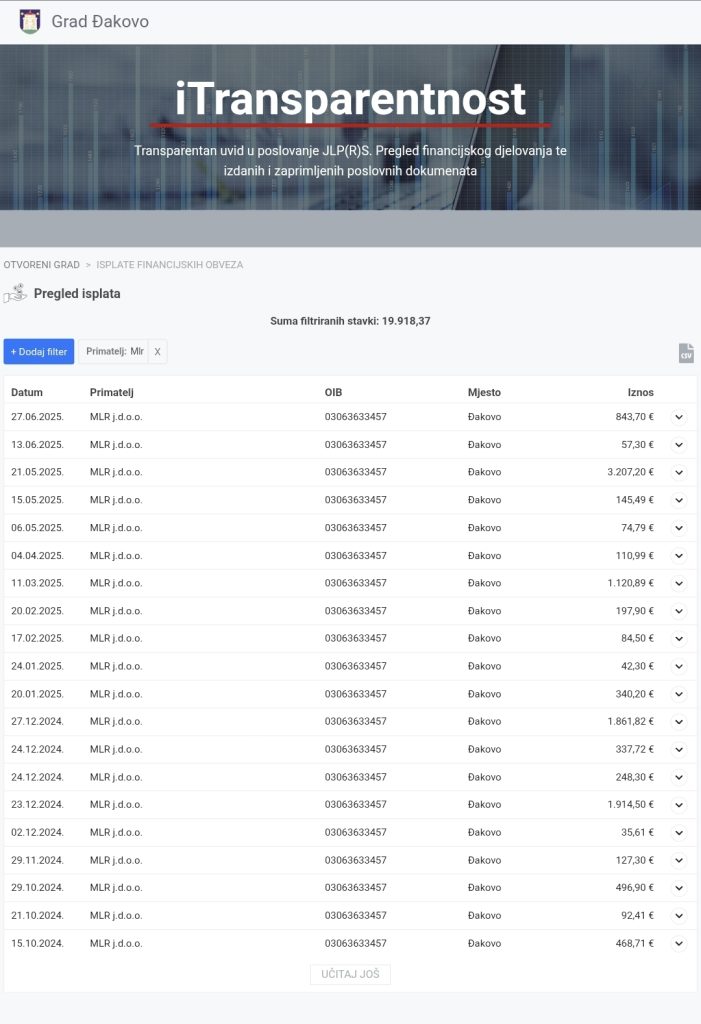Viewport: 701px width, 1024px height.
Task: Expand the 21.05.2025. payment of 3.207,20 €
Action: coord(679,472)
